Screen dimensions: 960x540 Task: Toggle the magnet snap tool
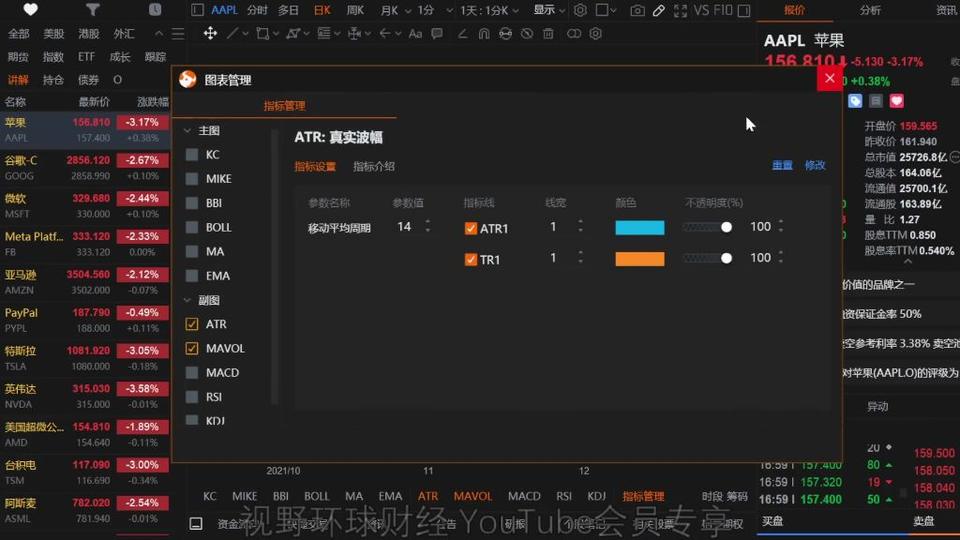(484, 34)
